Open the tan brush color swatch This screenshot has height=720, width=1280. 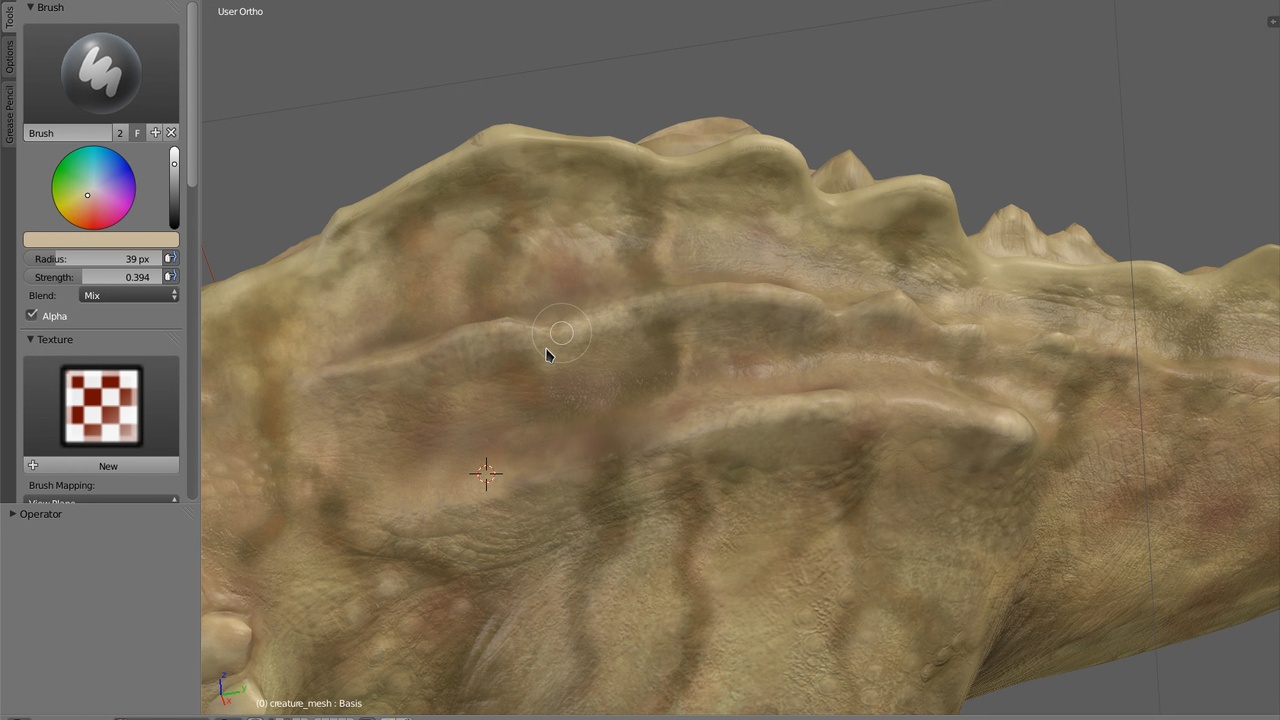[101, 240]
